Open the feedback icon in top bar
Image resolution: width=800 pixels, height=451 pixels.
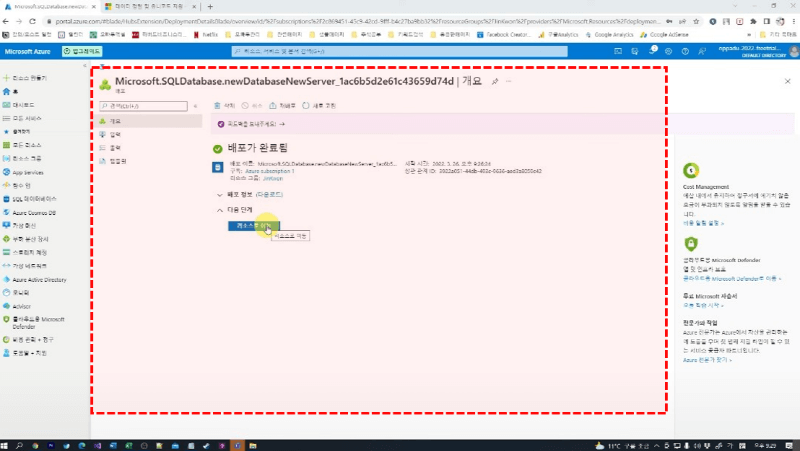pyautogui.click(x=702, y=51)
